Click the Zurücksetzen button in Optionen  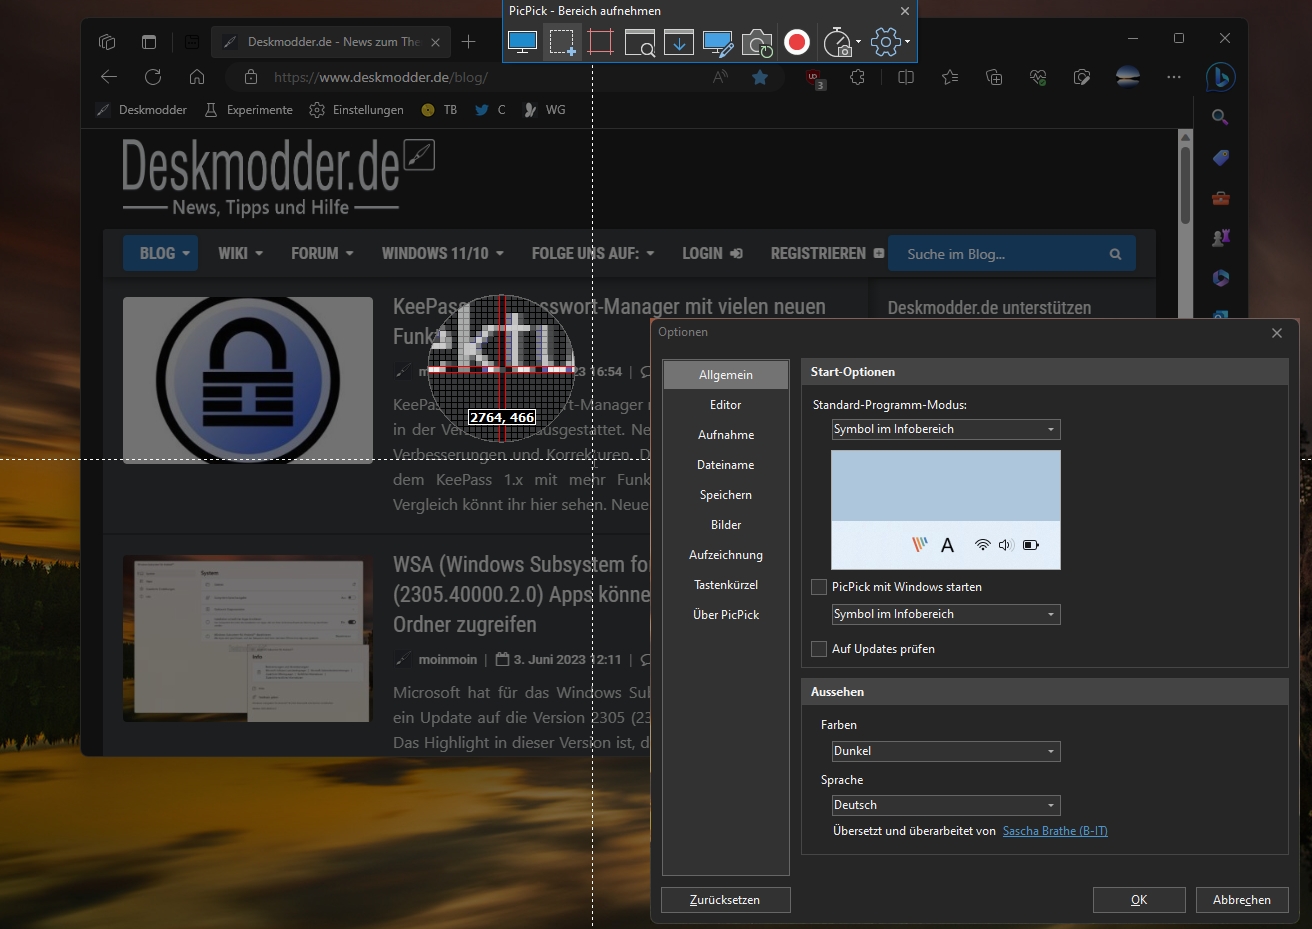726,900
